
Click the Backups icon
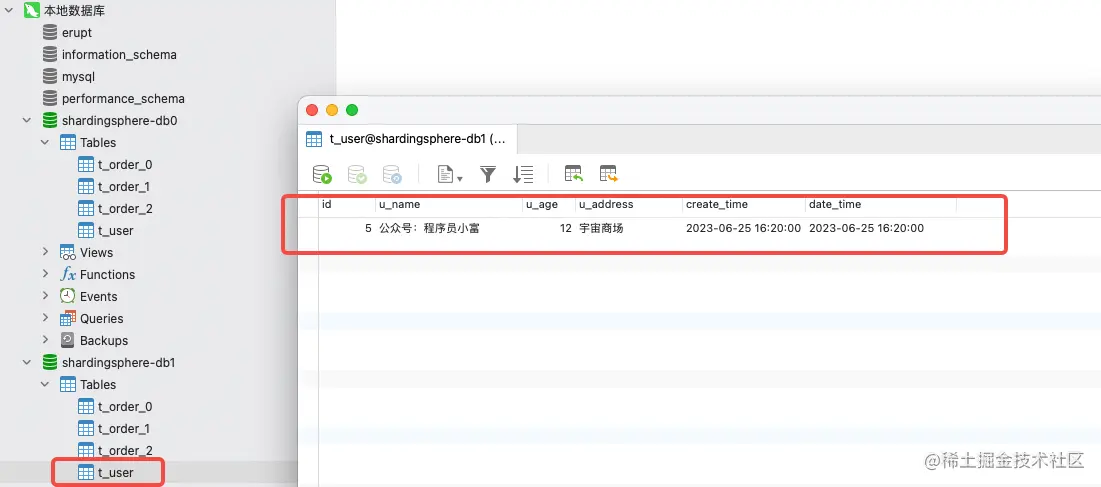coord(67,340)
